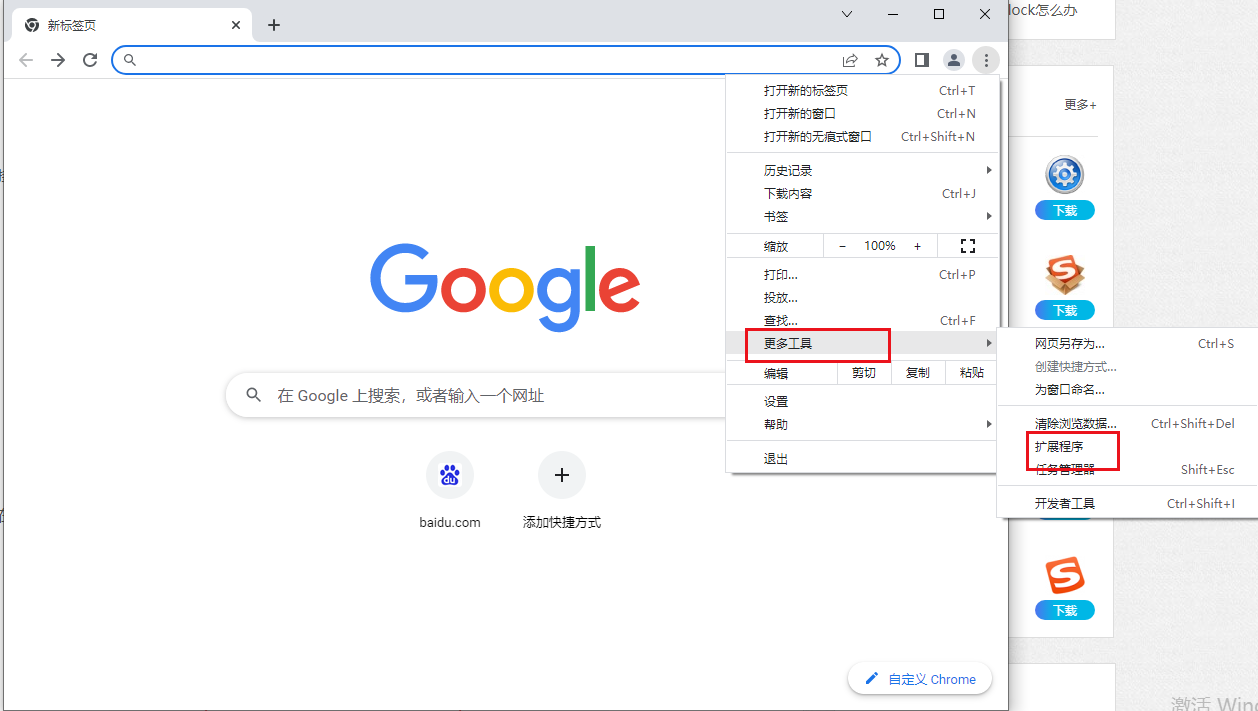Open 下载内容 from the menu
This screenshot has height=711, width=1258.
click(862, 193)
